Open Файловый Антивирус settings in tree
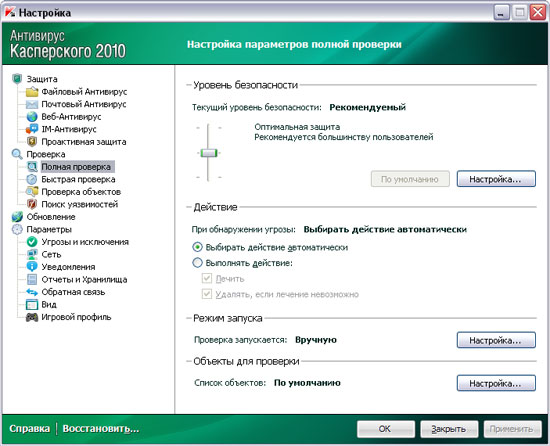The width and height of the screenshot is (550, 446). pyautogui.click(x=84, y=92)
